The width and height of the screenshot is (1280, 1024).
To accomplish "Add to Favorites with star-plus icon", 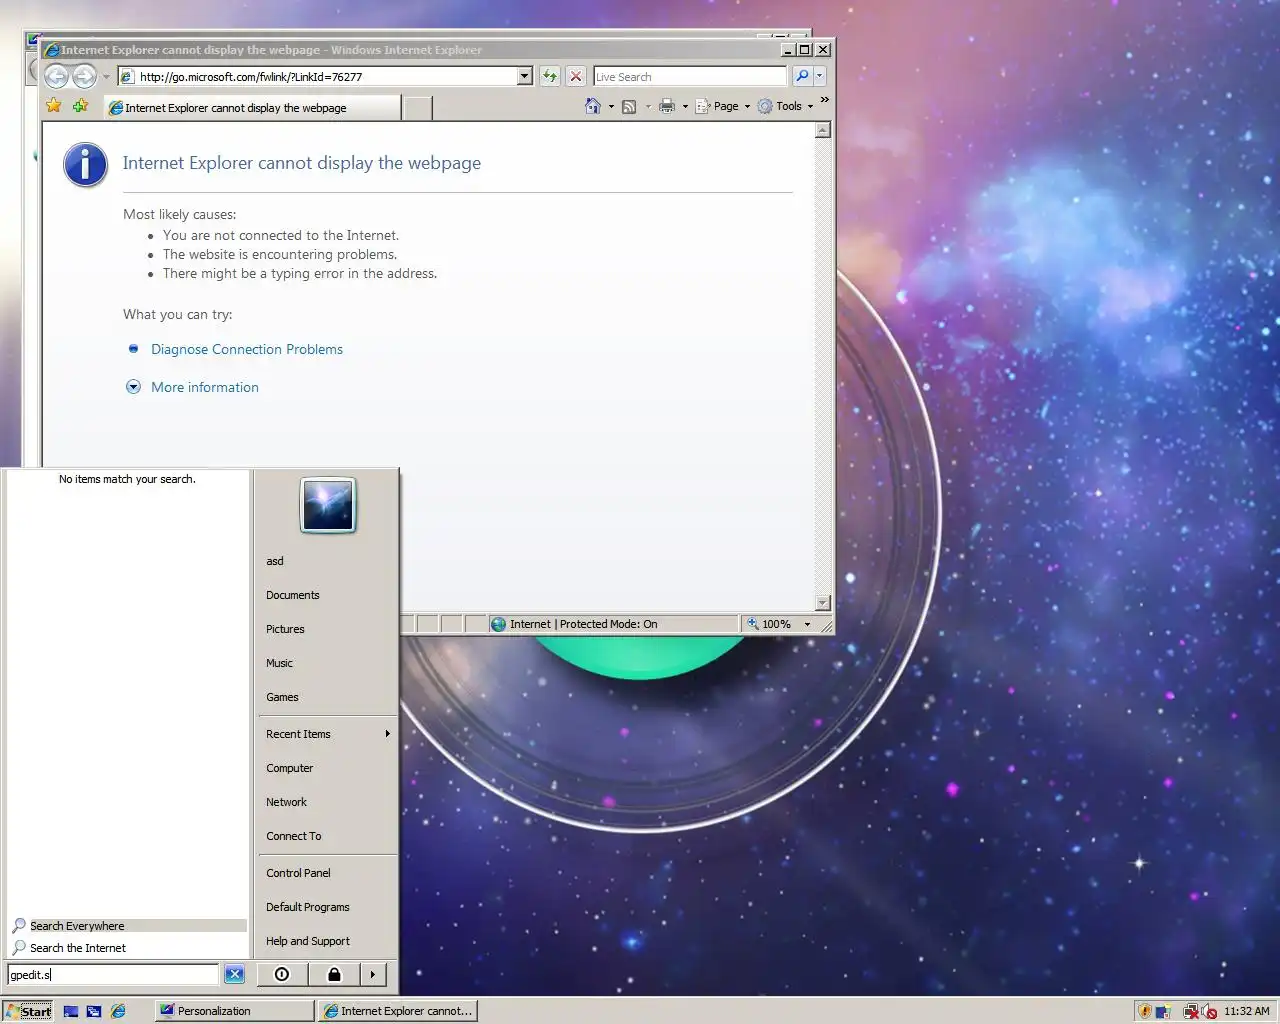I will 81,106.
